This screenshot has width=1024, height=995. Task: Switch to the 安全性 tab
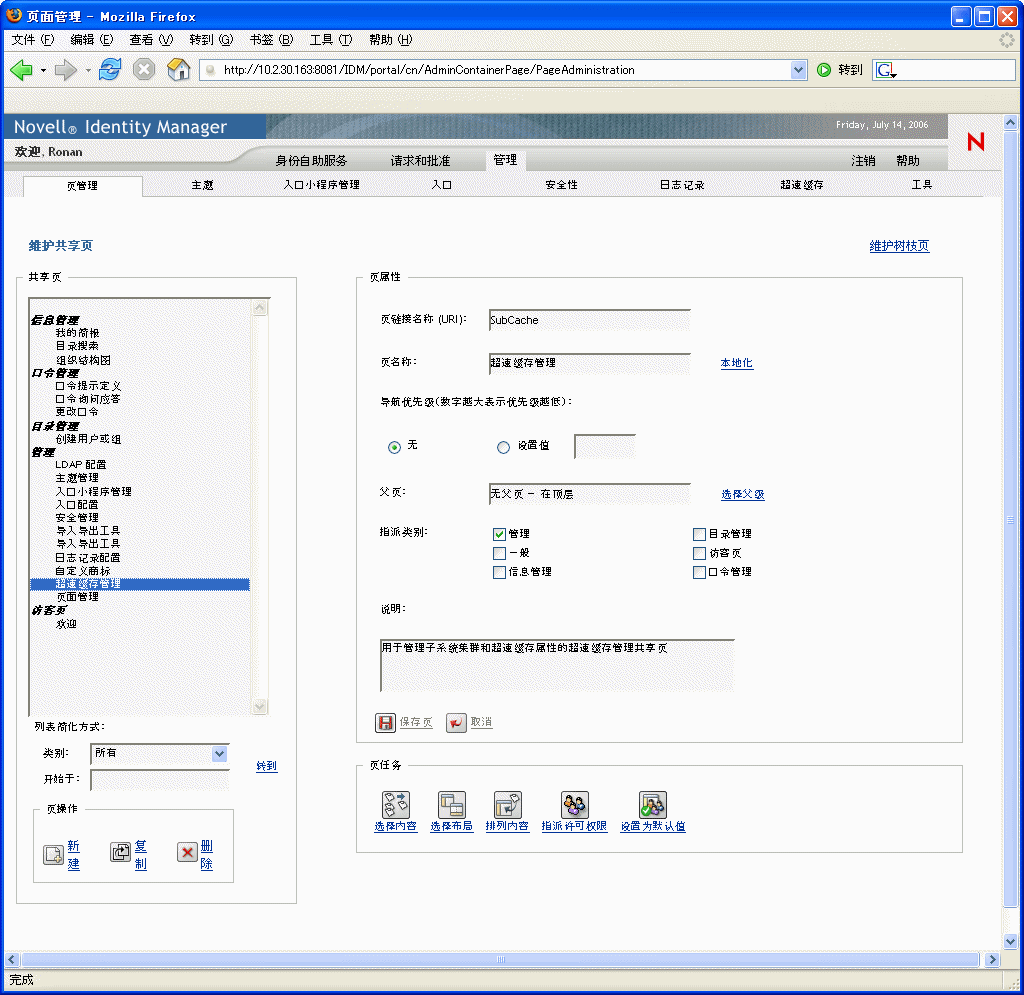(561, 185)
